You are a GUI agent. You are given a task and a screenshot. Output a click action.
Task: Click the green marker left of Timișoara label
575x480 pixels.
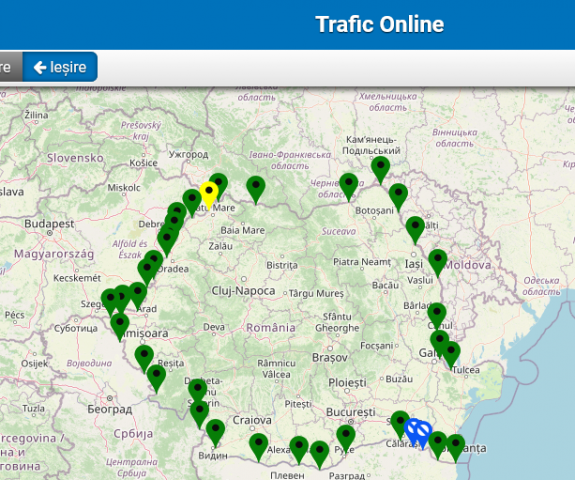tap(120, 327)
